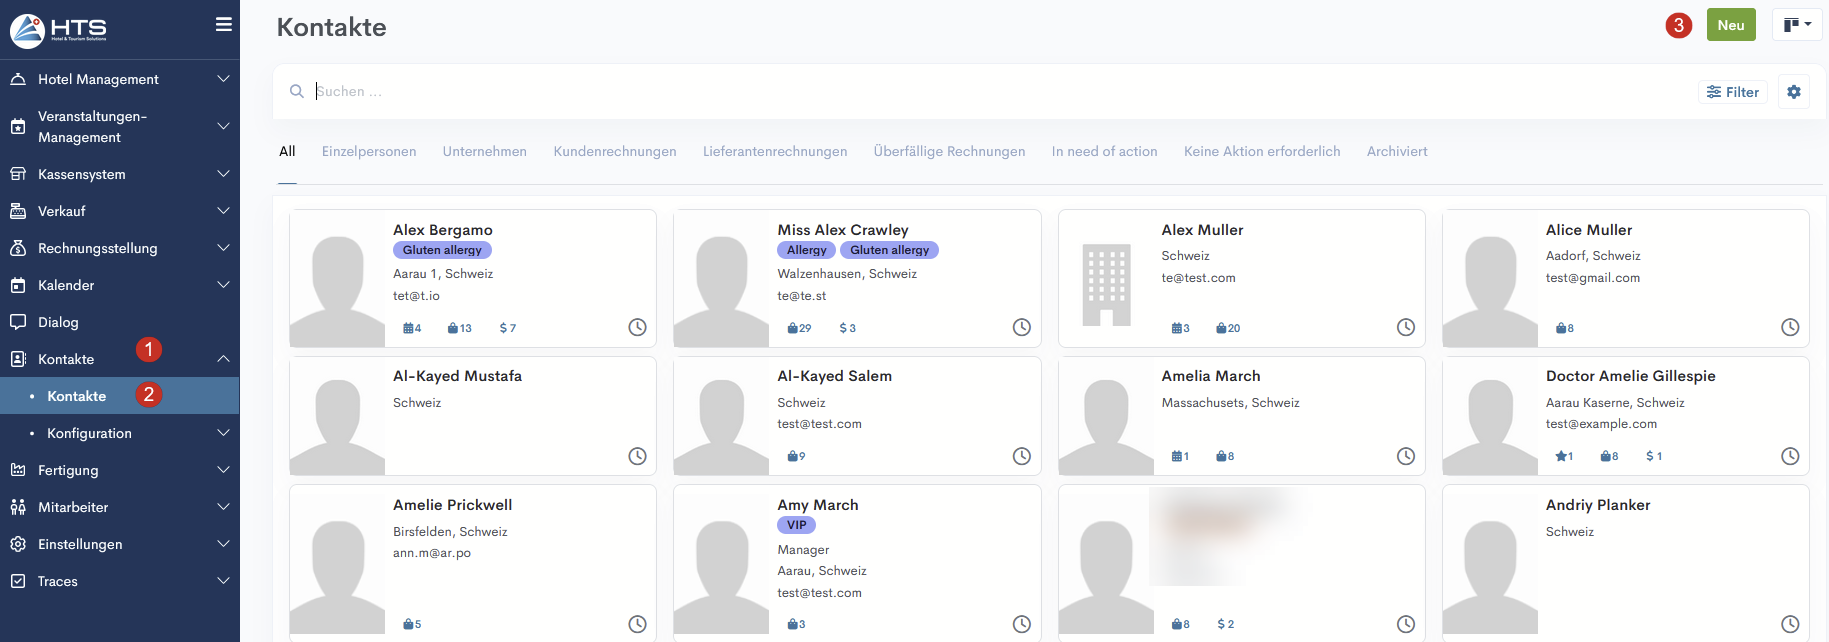Select the Überfällige Rechnungen tab
Screen dimensions: 1829x642
[x=949, y=151]
